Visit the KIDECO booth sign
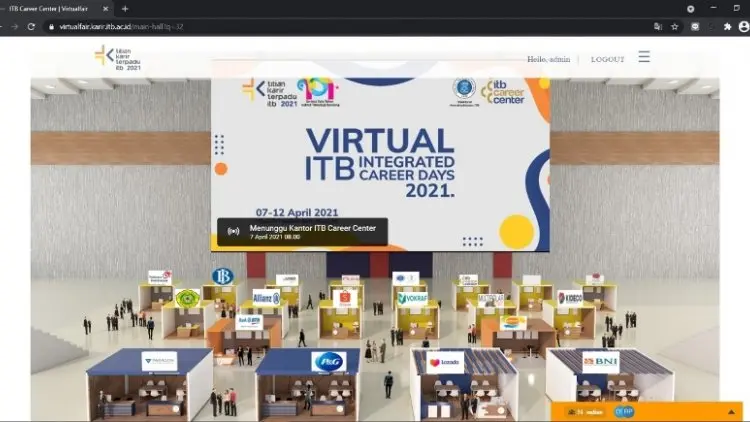Screen dimensions: 750x422 [x=570, y=298]
